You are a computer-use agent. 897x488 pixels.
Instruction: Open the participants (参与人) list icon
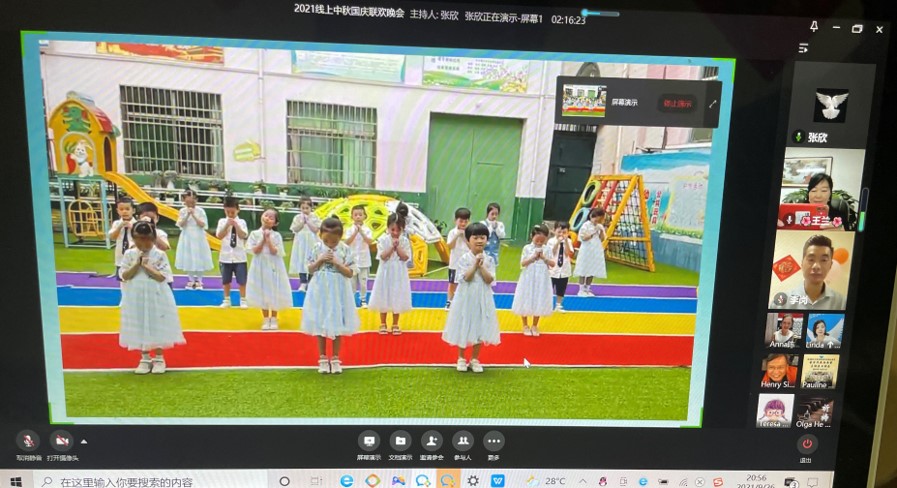point(463,441)
